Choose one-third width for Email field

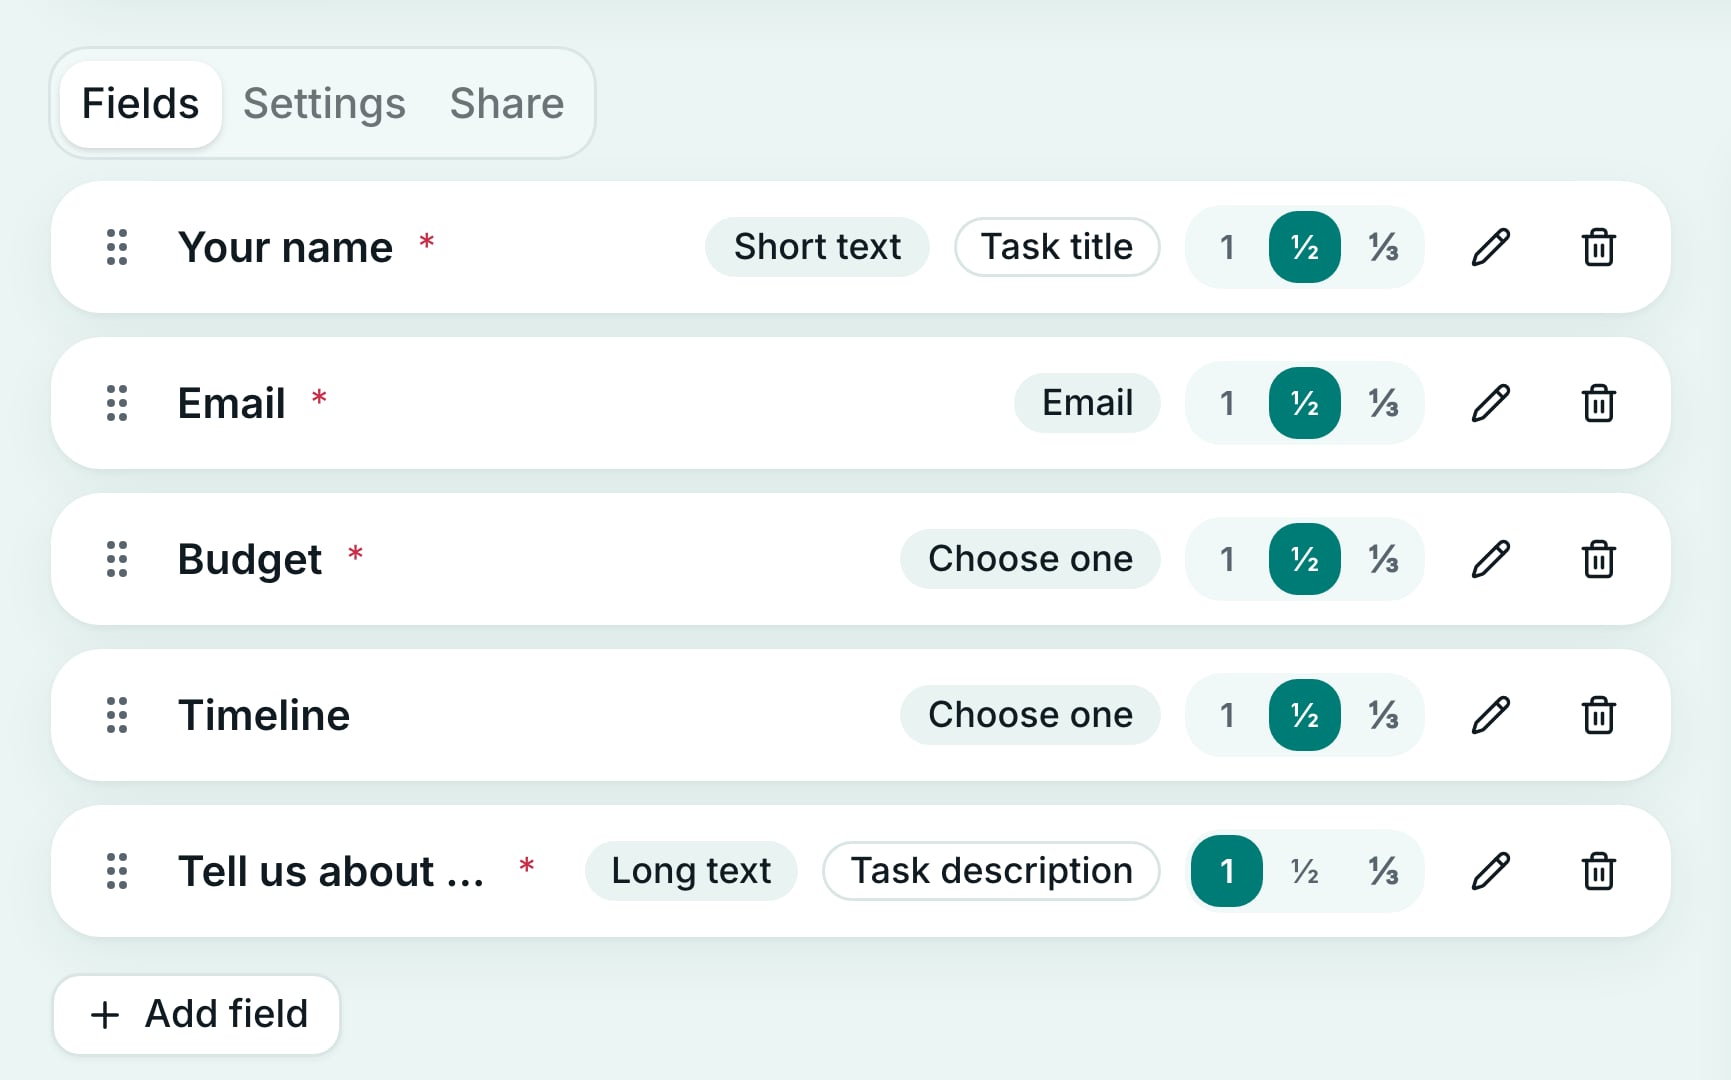coord(1383,403)
